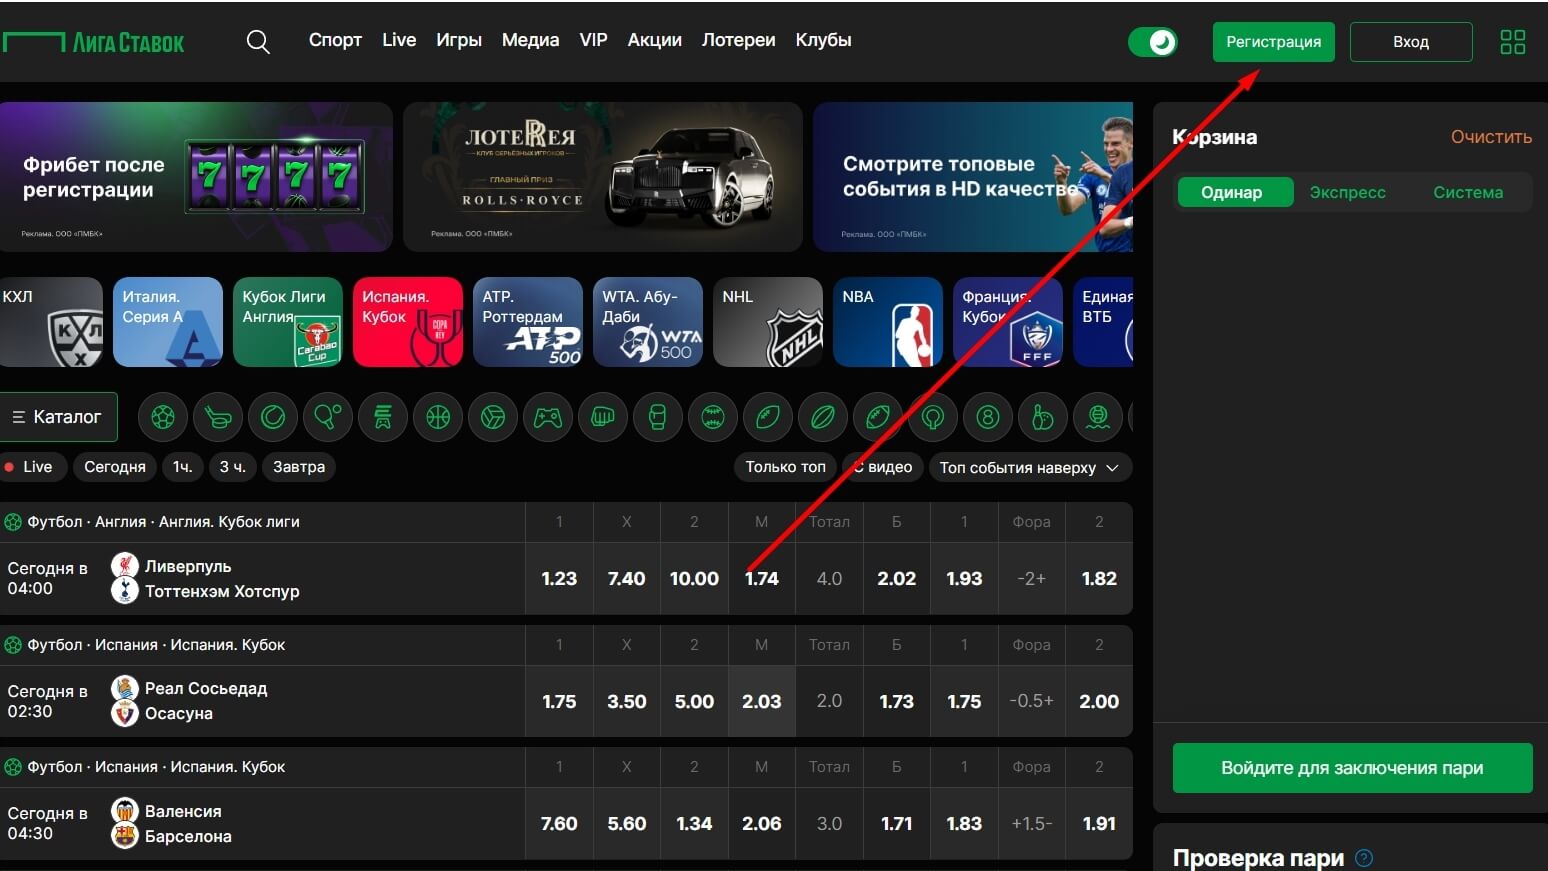1548x871 pixels.
Task: Select the bowling pin filter icon
Action: tap(1043, 417)
